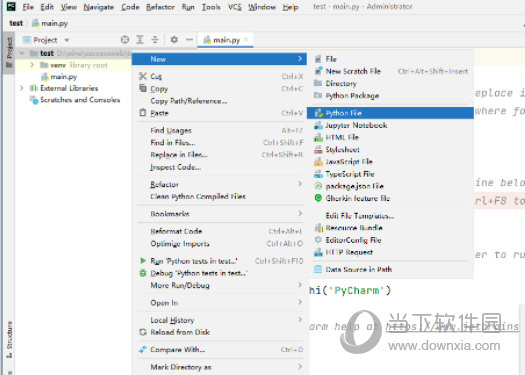
Task: Click the HTTP Request icon
Action: 318,252
